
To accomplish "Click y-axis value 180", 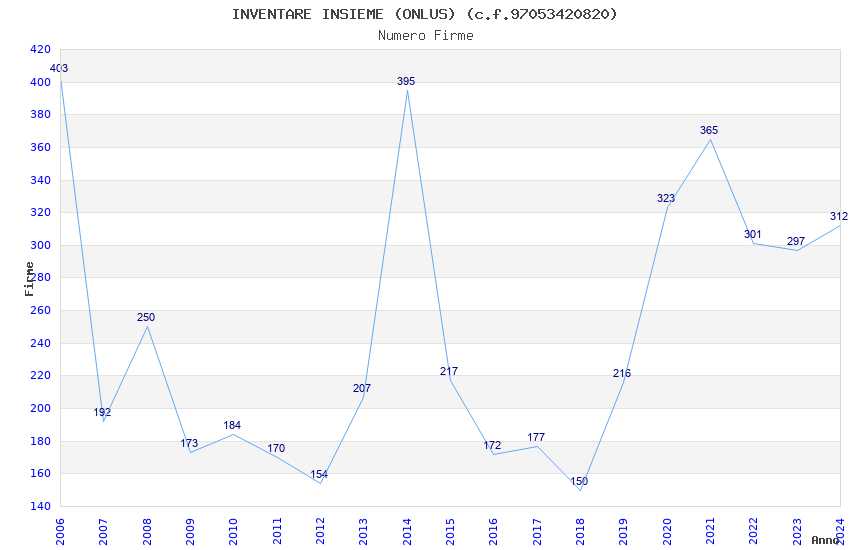I will (40, 441).
